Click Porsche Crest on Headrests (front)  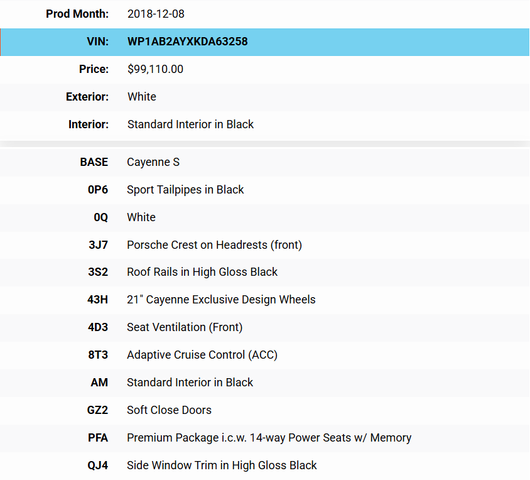pos(214,245)
